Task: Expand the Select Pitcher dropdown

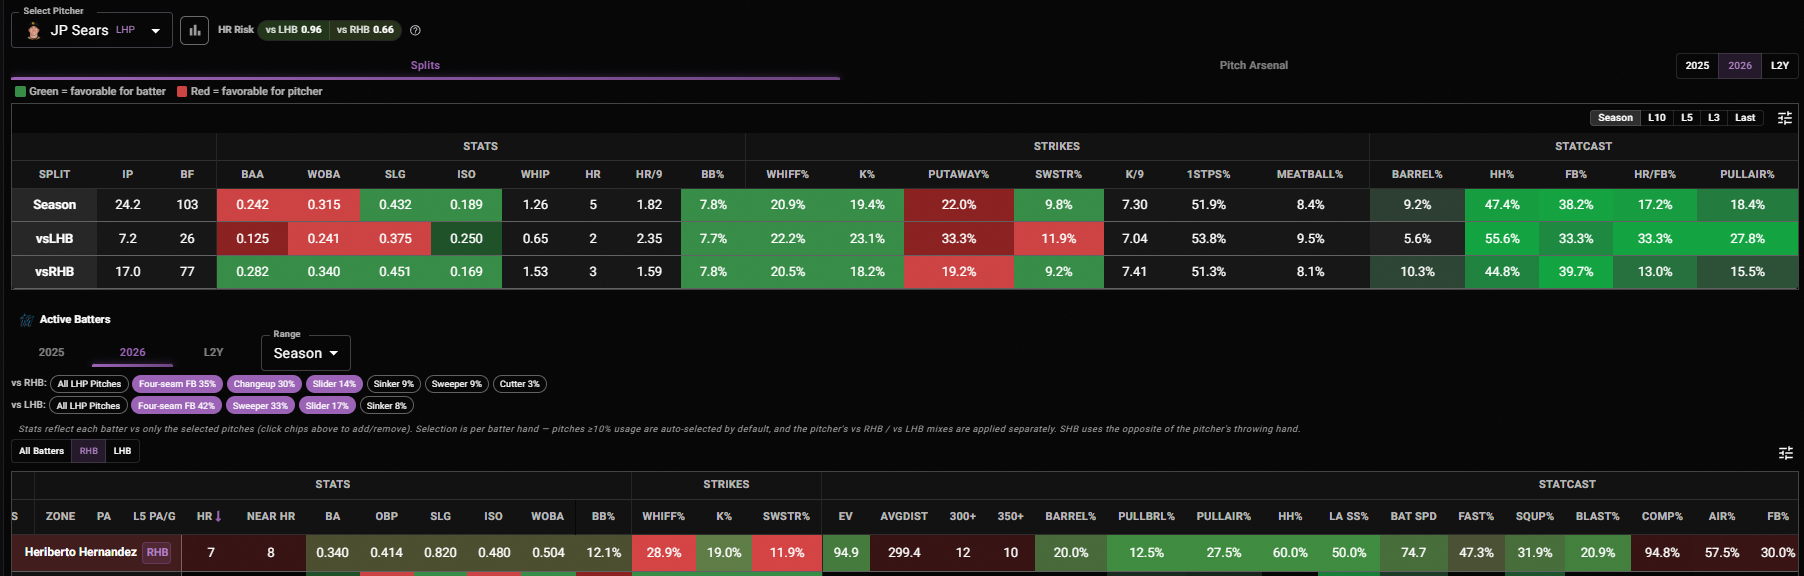Action: click(x=92, y=30)
